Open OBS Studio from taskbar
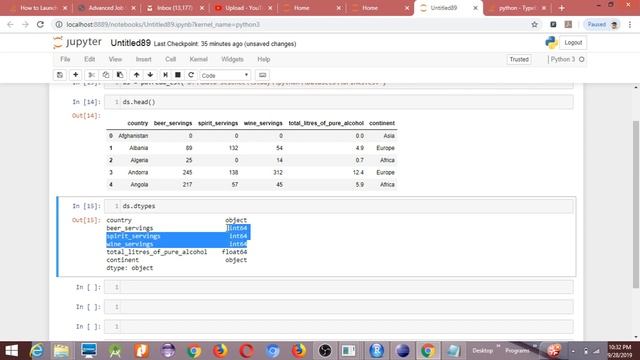Image resolution: width=640 pixels, height=360 pixels. click(x=325, y=351)
